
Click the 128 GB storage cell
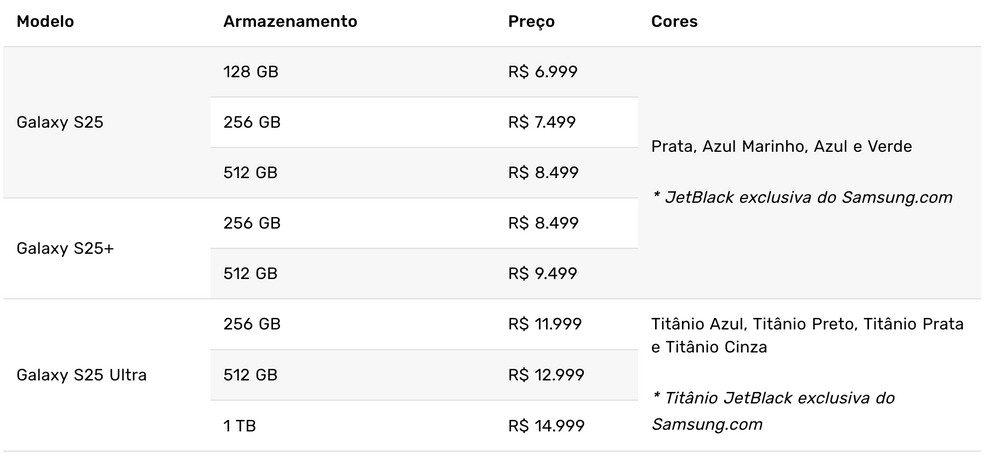point(251,71)
